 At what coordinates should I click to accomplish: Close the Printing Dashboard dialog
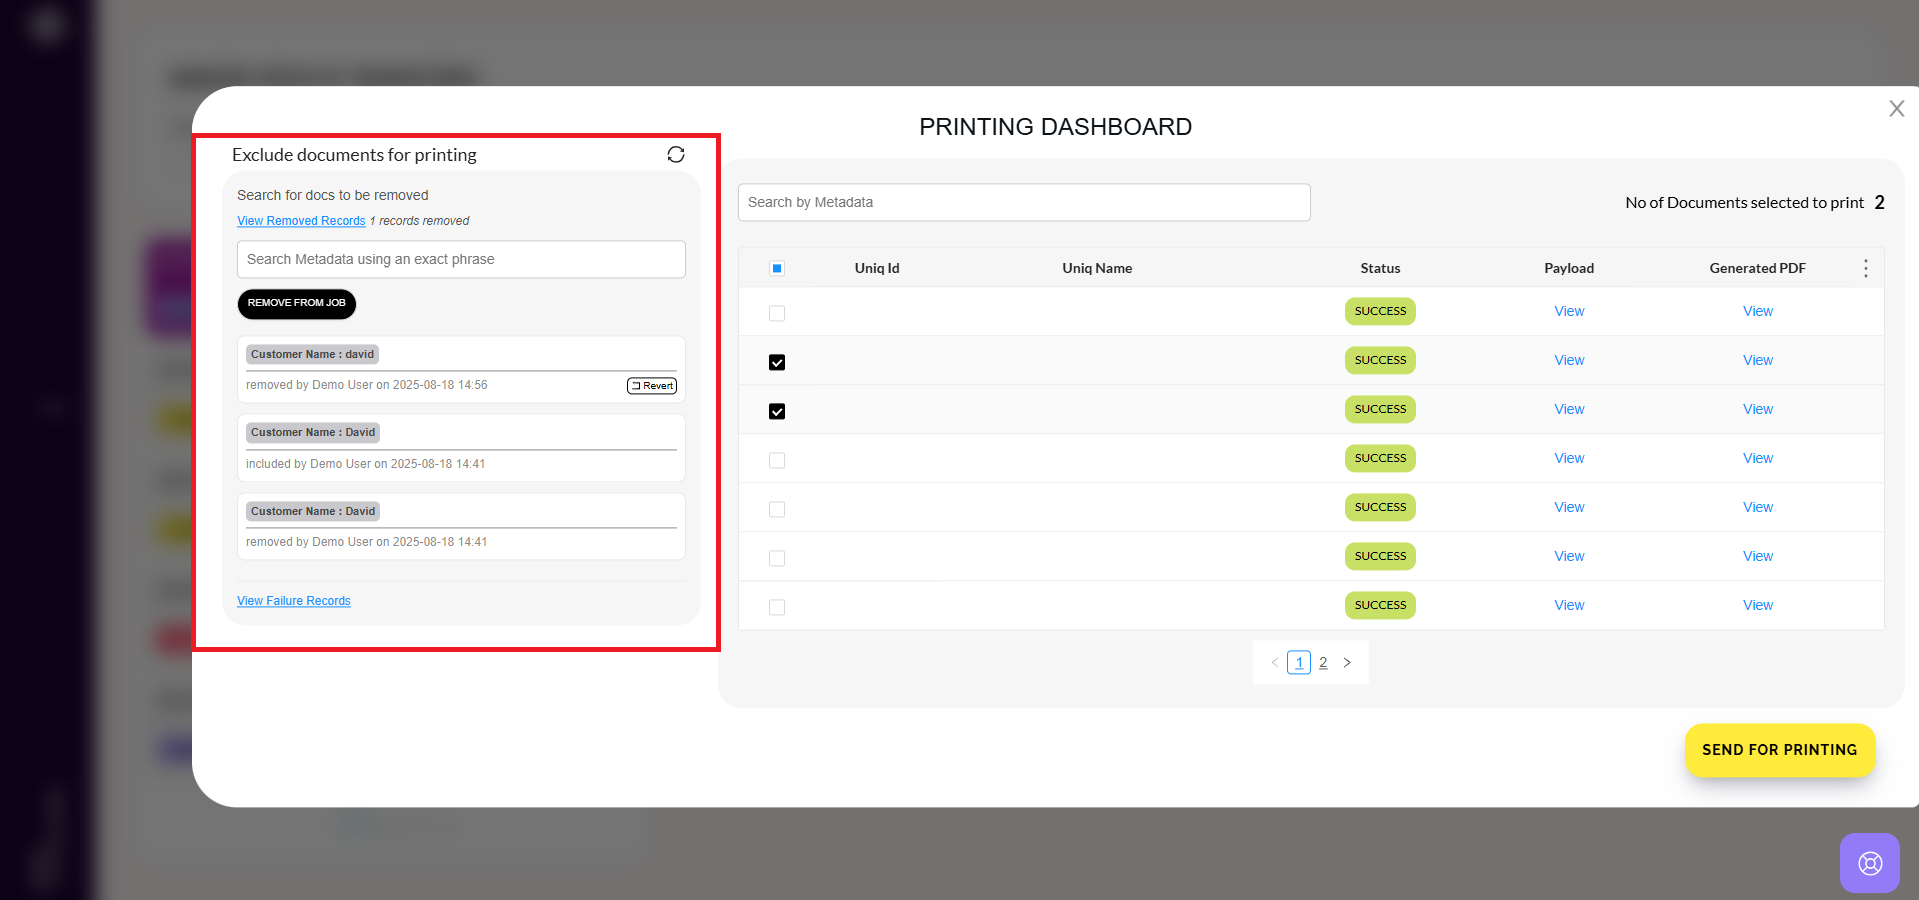click(1896, 109)
